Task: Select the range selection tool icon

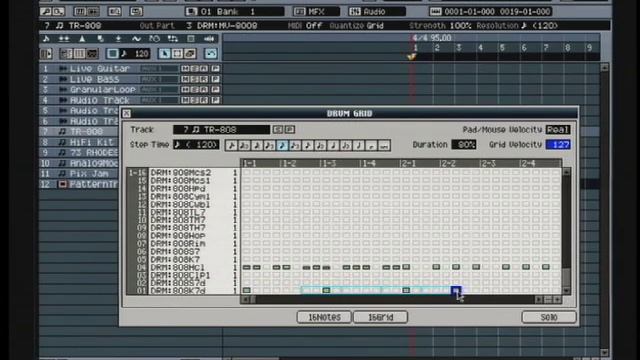Action: [177, 53]
